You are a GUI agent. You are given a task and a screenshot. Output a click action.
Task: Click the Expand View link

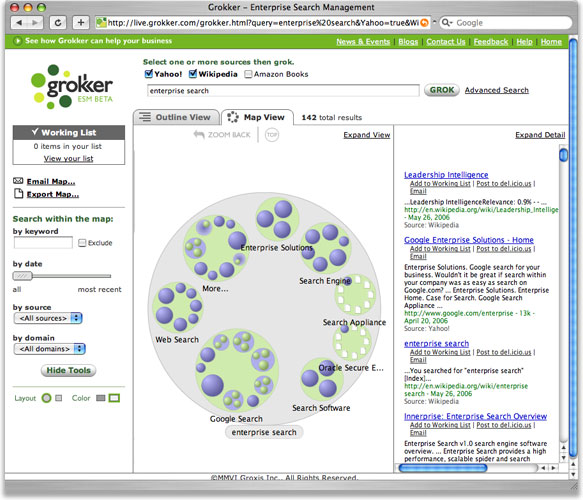point(367,135)
